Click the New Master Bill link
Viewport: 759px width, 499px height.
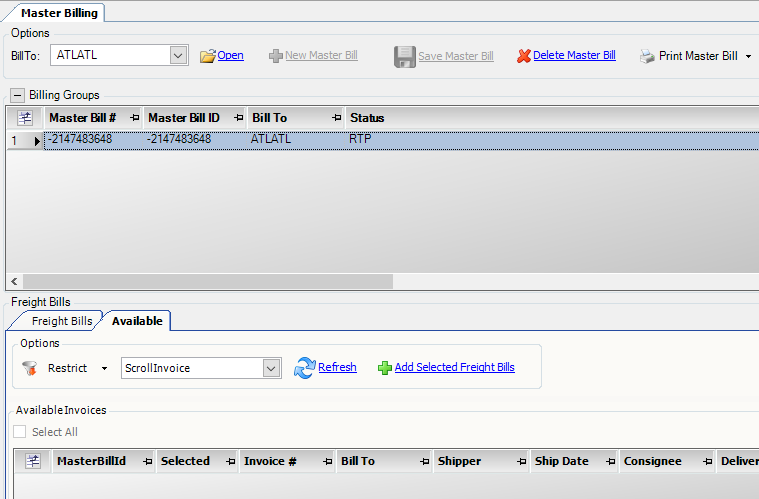pos(321,56)
